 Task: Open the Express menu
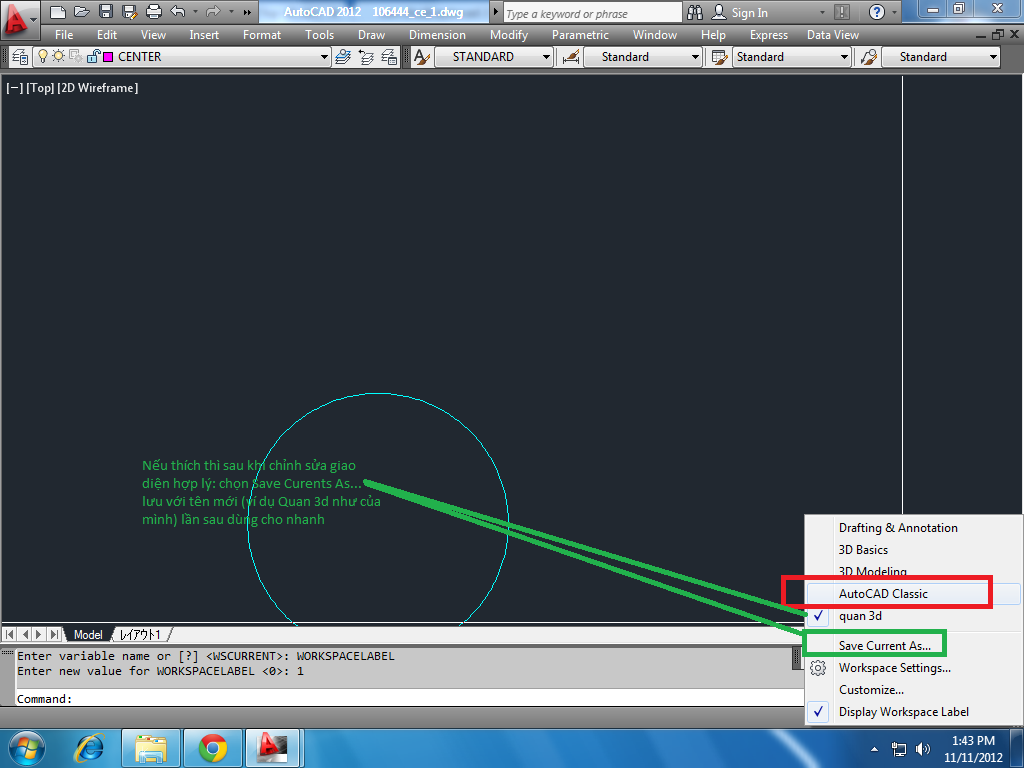pos(769,35)
